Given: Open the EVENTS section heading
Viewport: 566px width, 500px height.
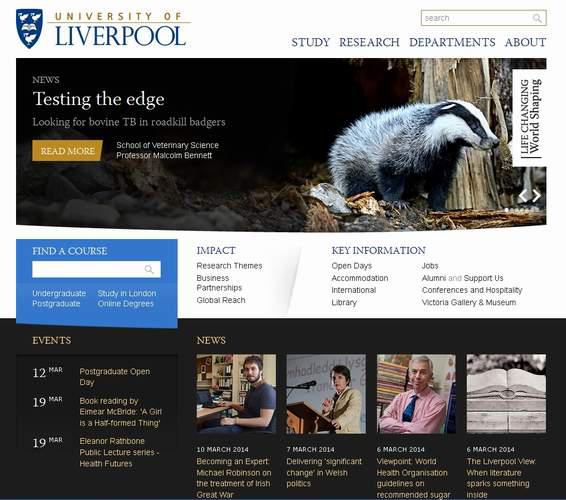Looking at the screenshot, I should click(52, 340).
